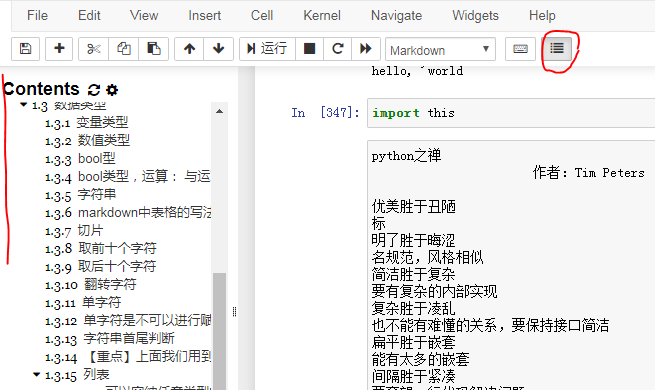Open the Insert menu
The width and height of the screenshot is (655, 390).
pos(204,15)
